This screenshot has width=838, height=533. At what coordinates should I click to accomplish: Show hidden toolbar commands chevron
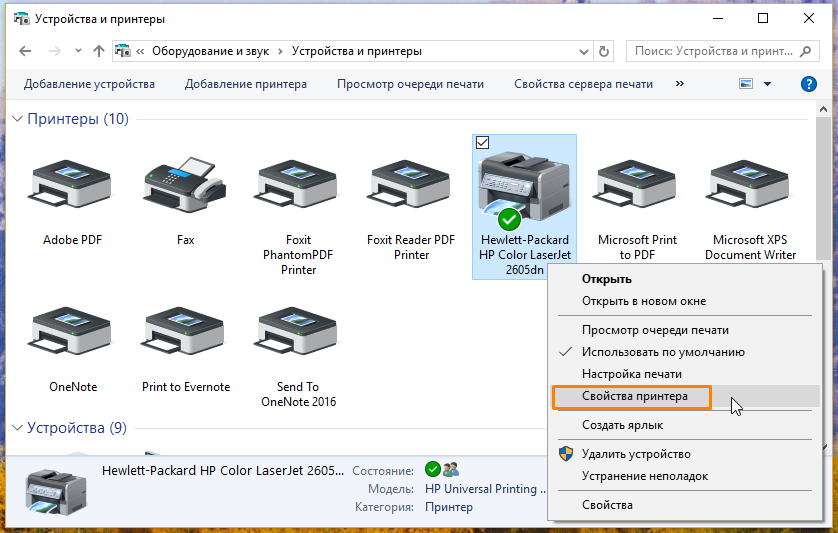(x=680, y=84)
